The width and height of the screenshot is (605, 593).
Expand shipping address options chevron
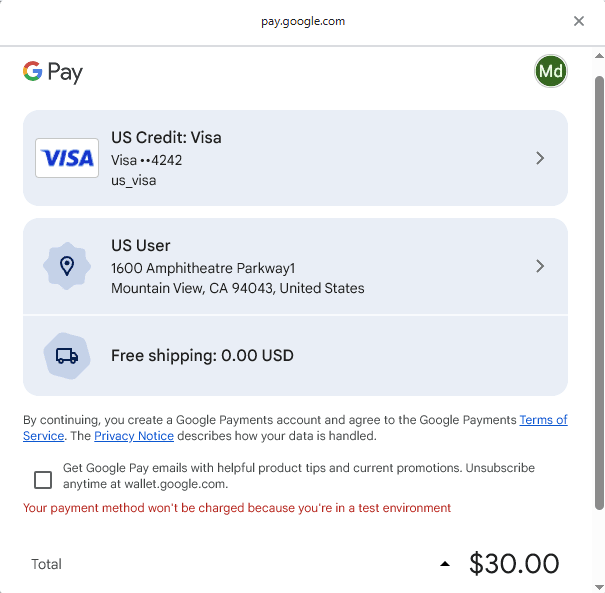tap(540, 266)
